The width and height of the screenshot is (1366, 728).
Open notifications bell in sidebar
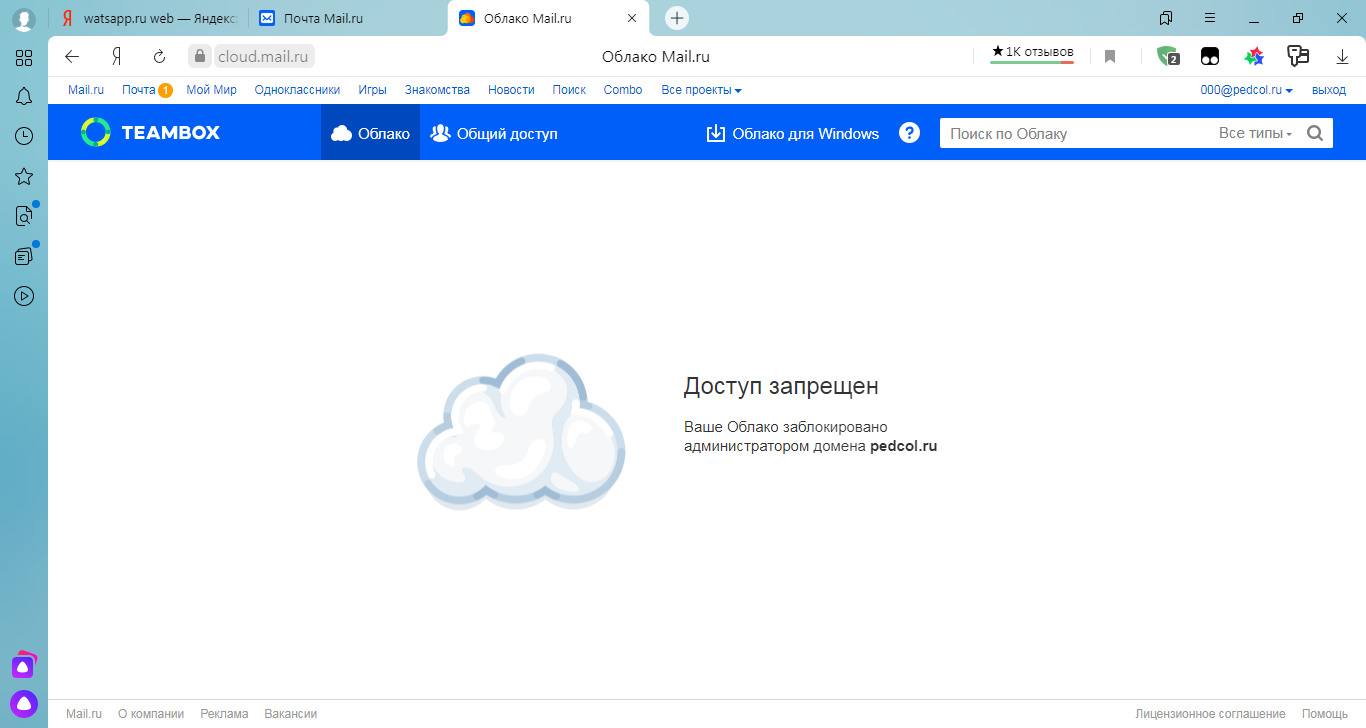pos(24,96)
